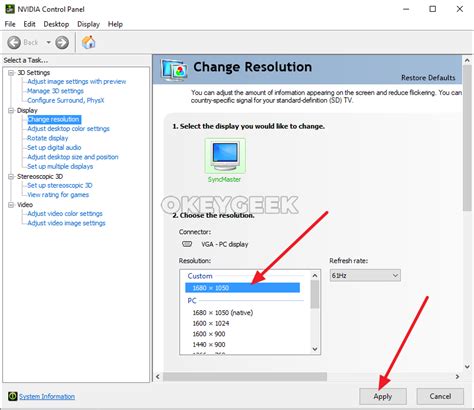Open the Display menu
This screenshot has height=410, width=474.
point(88,24)
